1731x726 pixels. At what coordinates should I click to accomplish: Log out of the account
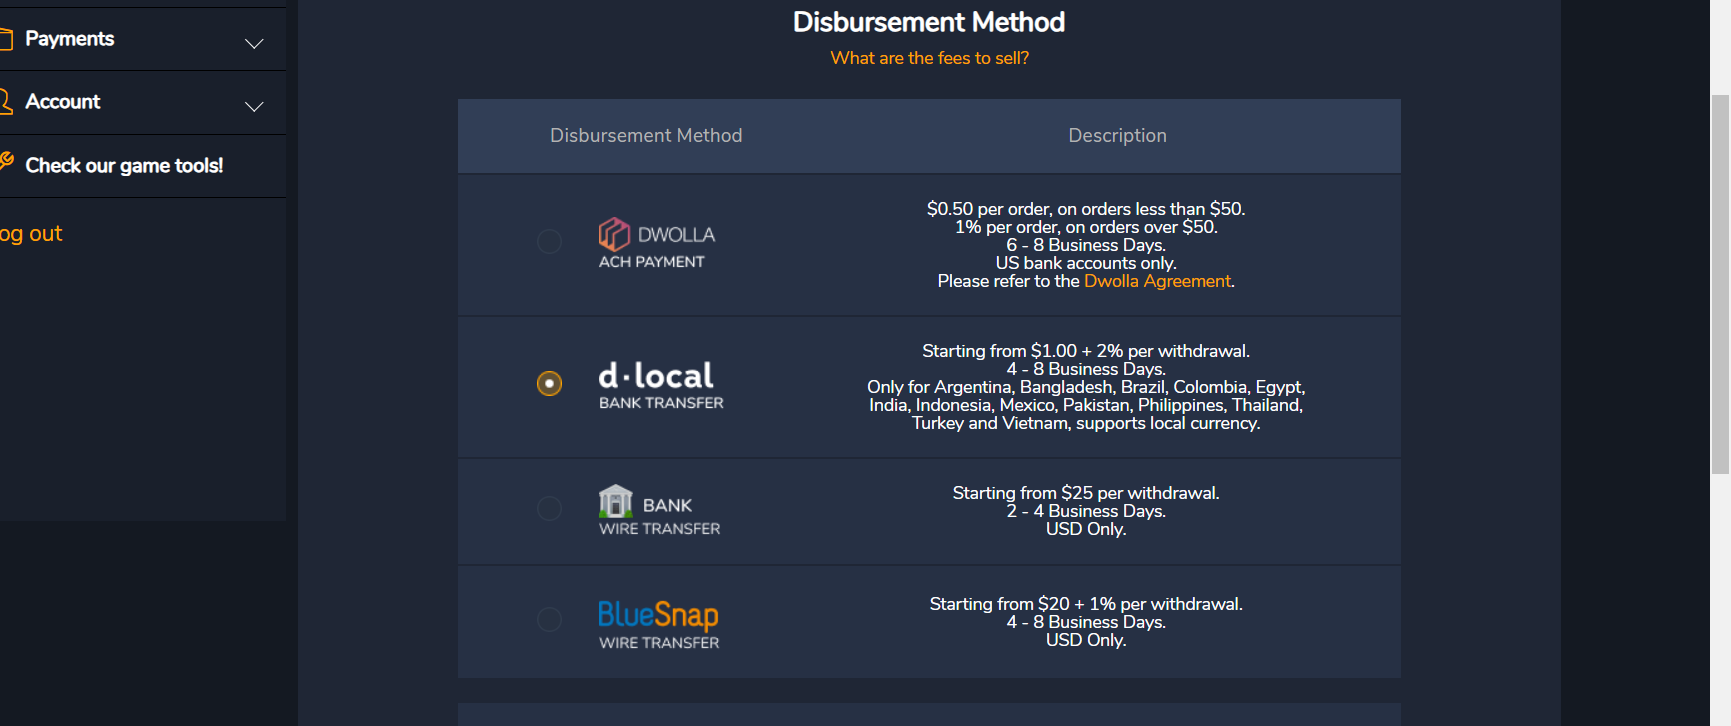31,233
